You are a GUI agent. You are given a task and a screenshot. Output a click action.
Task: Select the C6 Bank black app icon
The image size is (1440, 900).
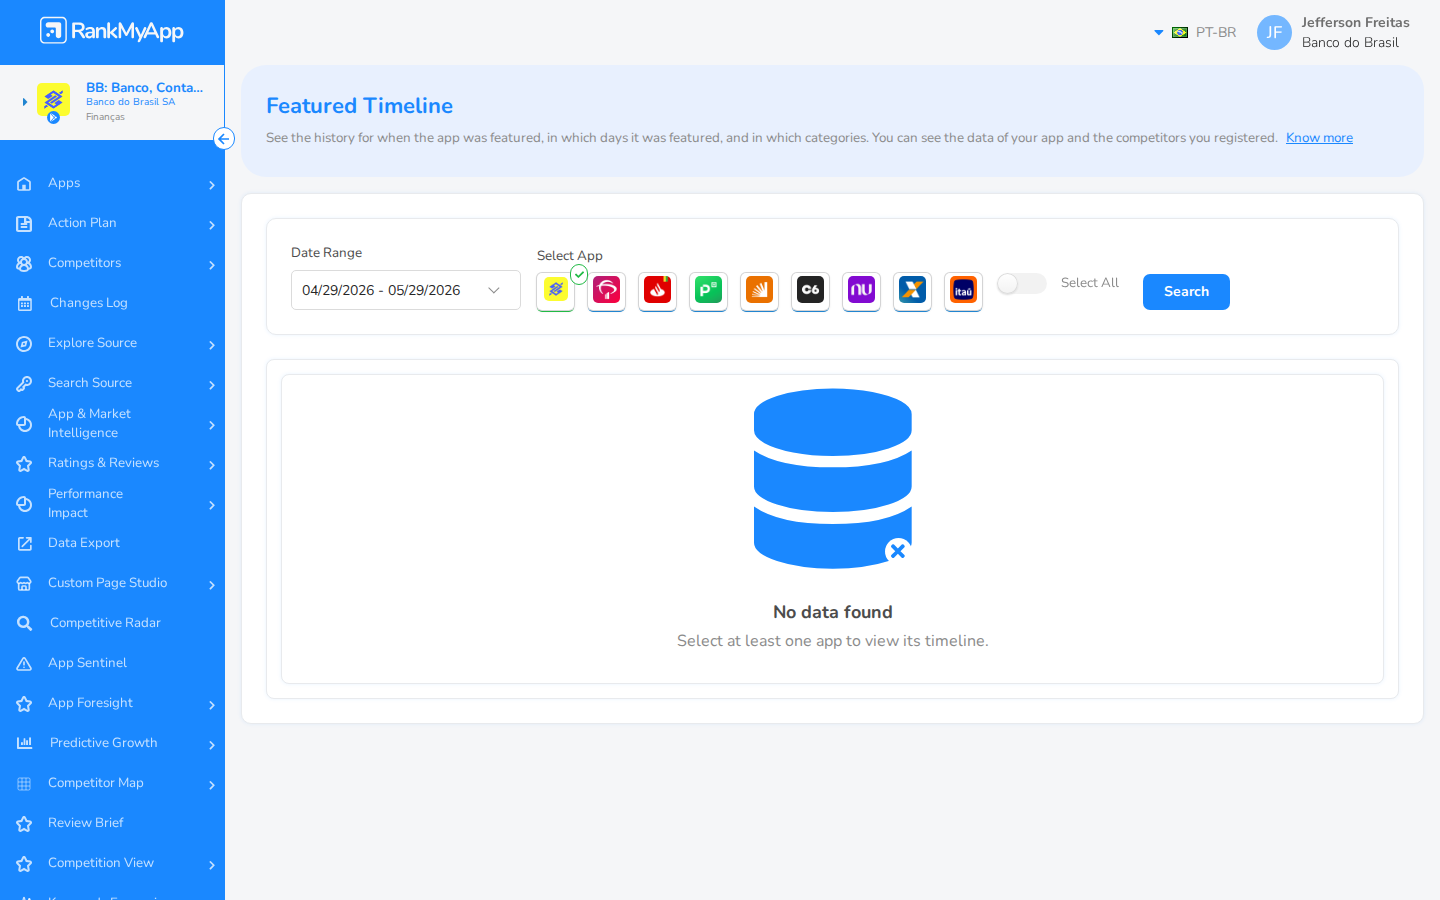810,291
